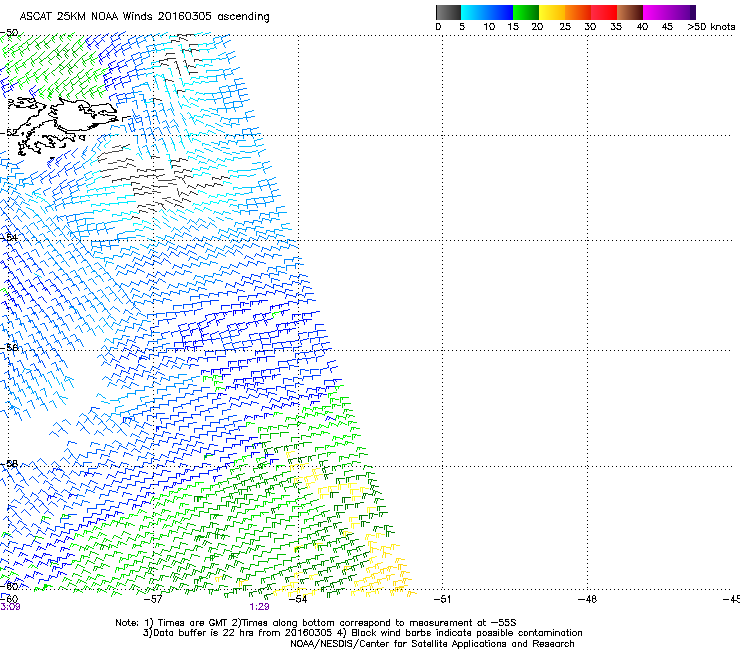Click the note line about Times are GMT
Screen dimensions: 740x650
pos(316,623)
